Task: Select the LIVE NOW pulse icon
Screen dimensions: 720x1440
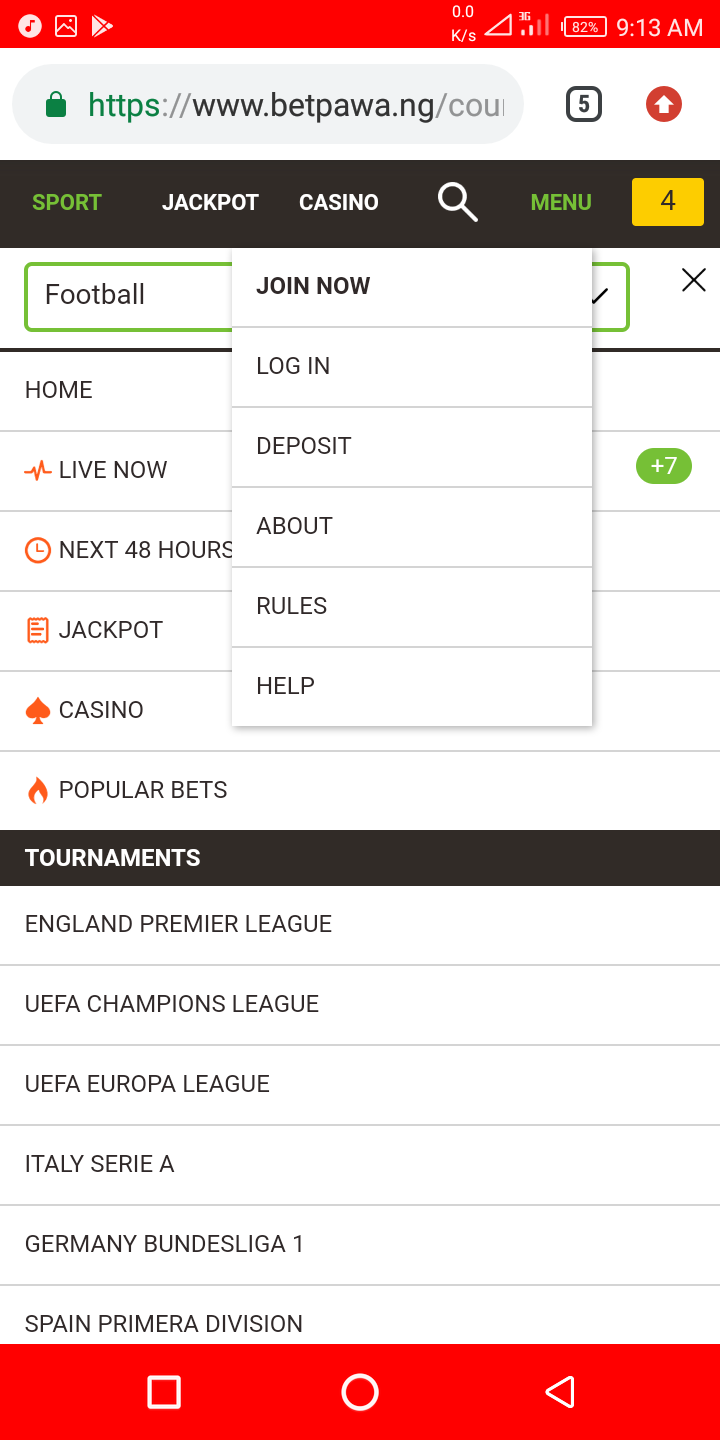Action: click(x=39, y=469)
